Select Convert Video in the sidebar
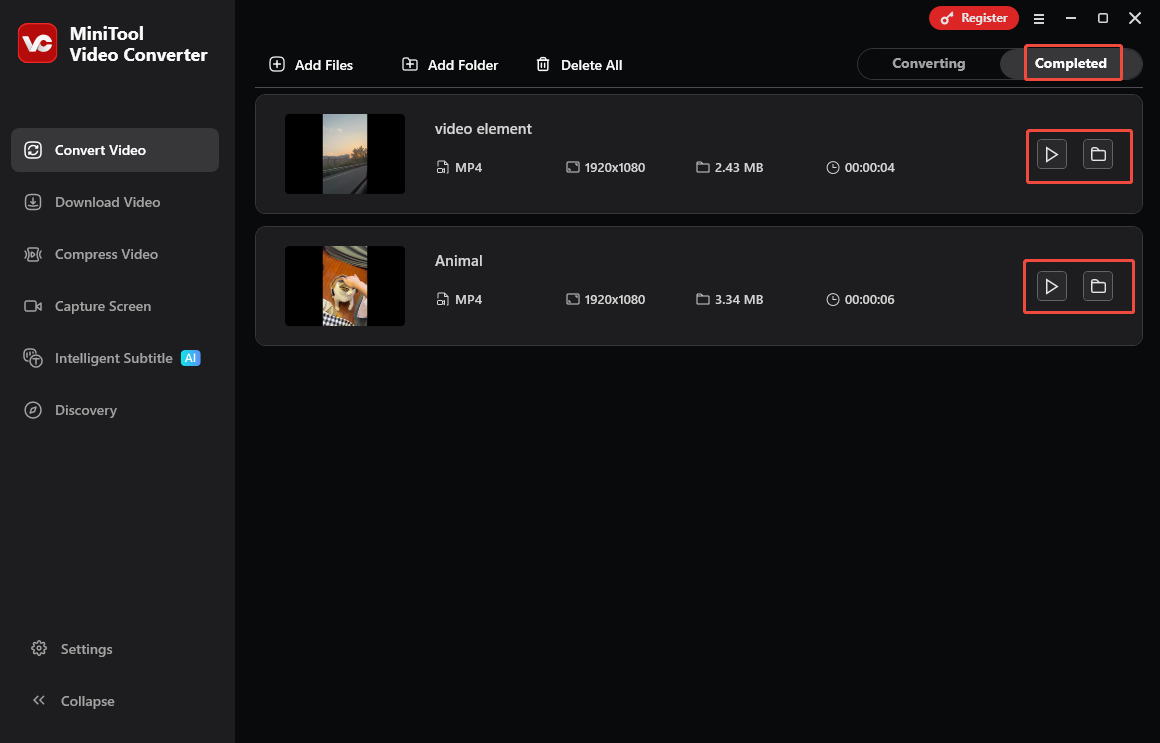Screen dimensions: 1160x743 [x=100, y=149]
